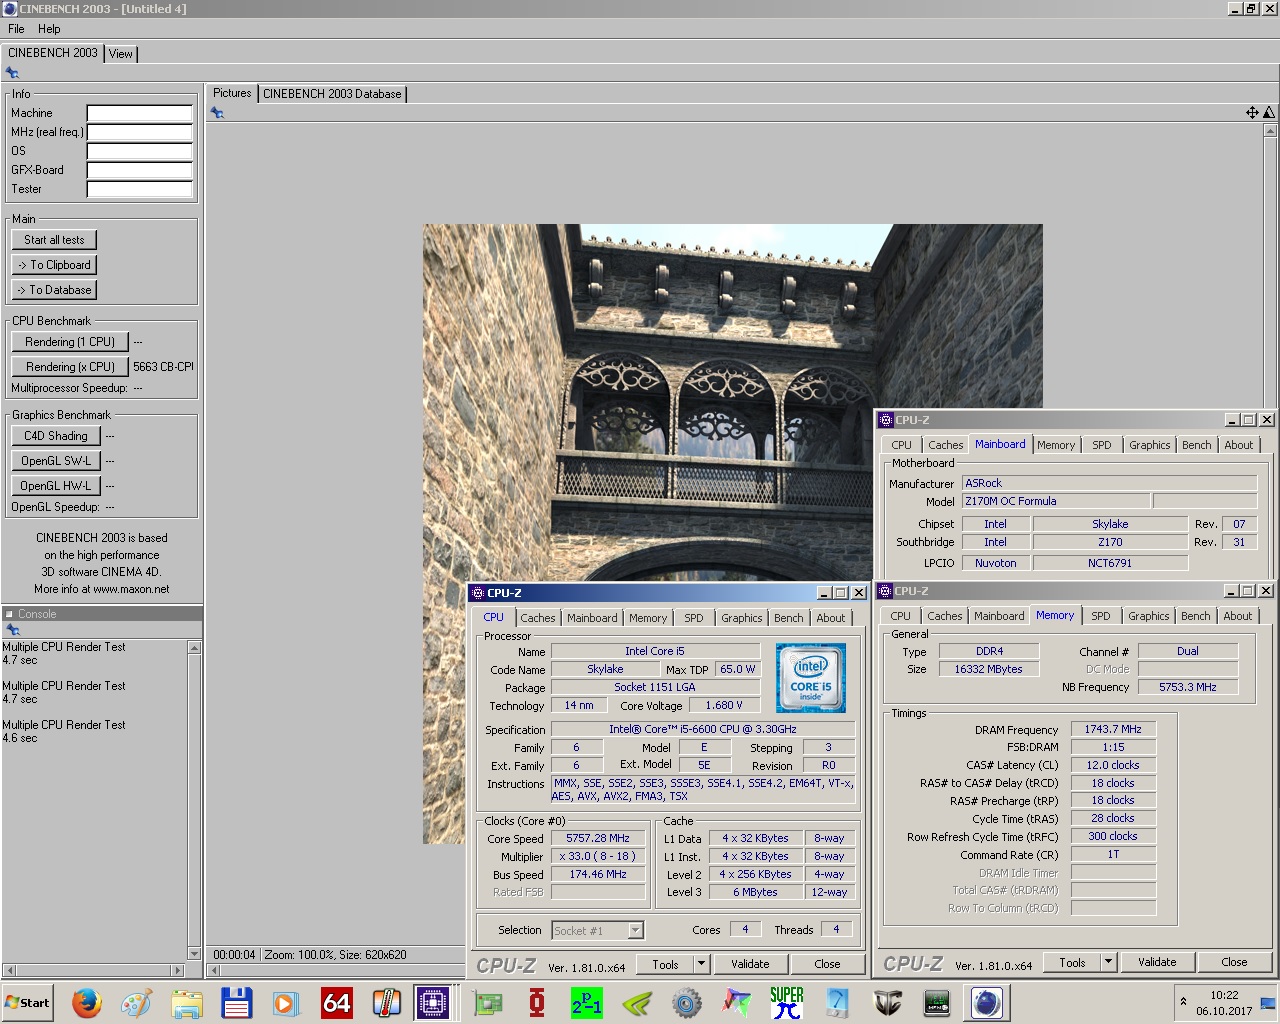Open the TUF shield logo taskbar icon

tap(887, 1002)
